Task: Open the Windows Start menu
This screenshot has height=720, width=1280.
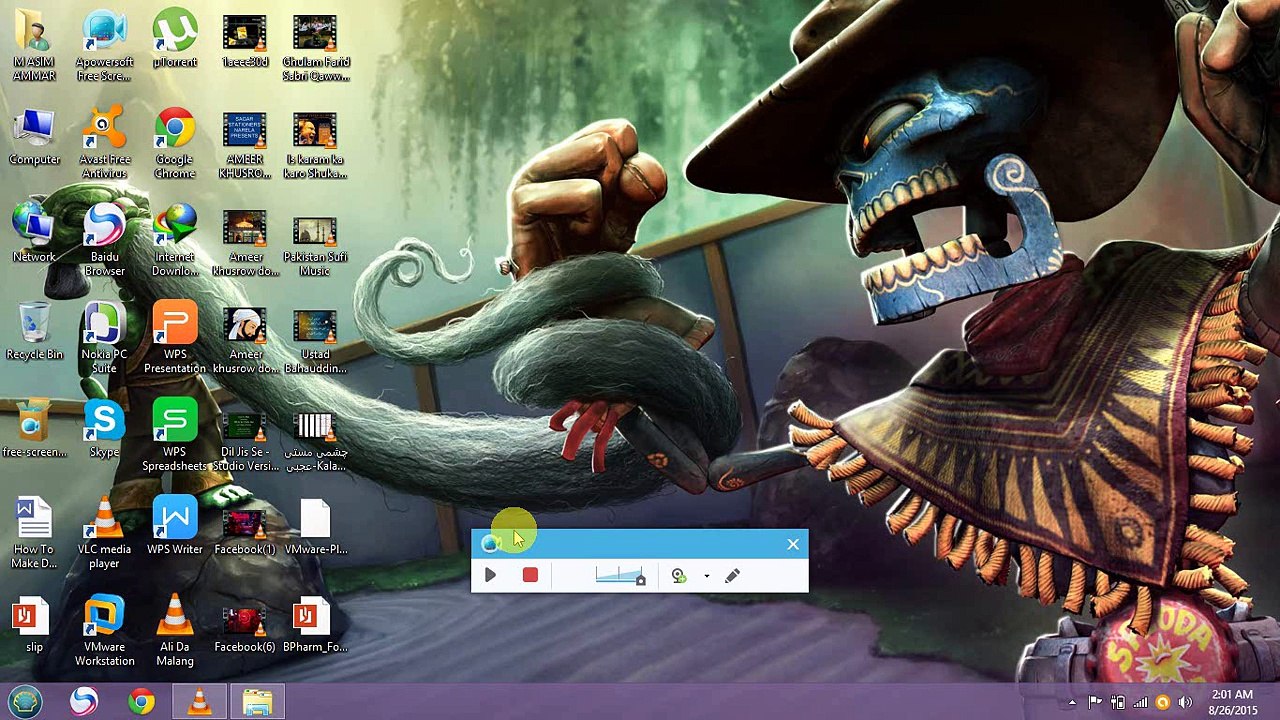Action: point(25,702)
